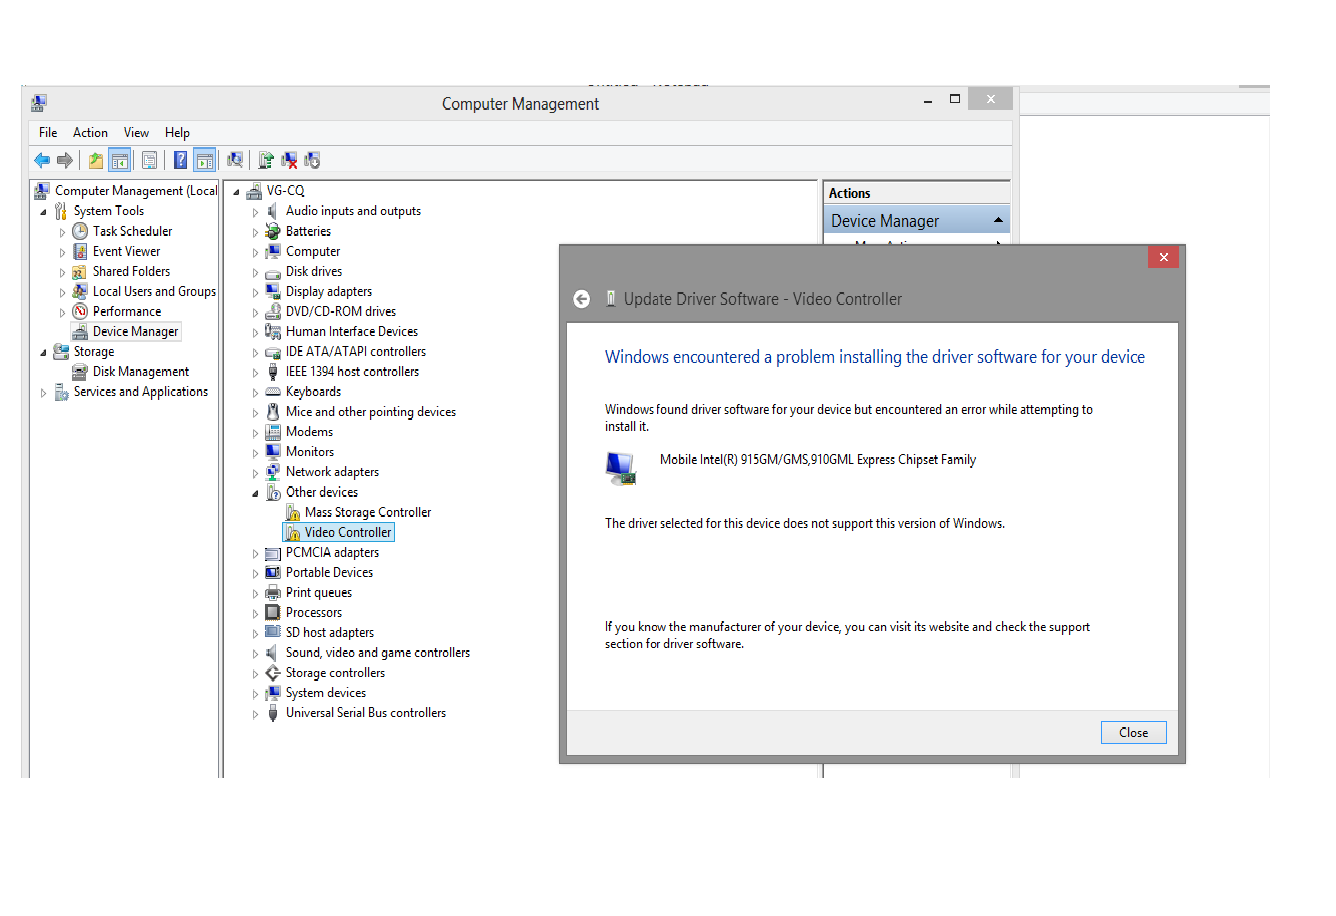Click the blue Back arrow in toolbar
The image size is (1336, 916).
[42, 160]
